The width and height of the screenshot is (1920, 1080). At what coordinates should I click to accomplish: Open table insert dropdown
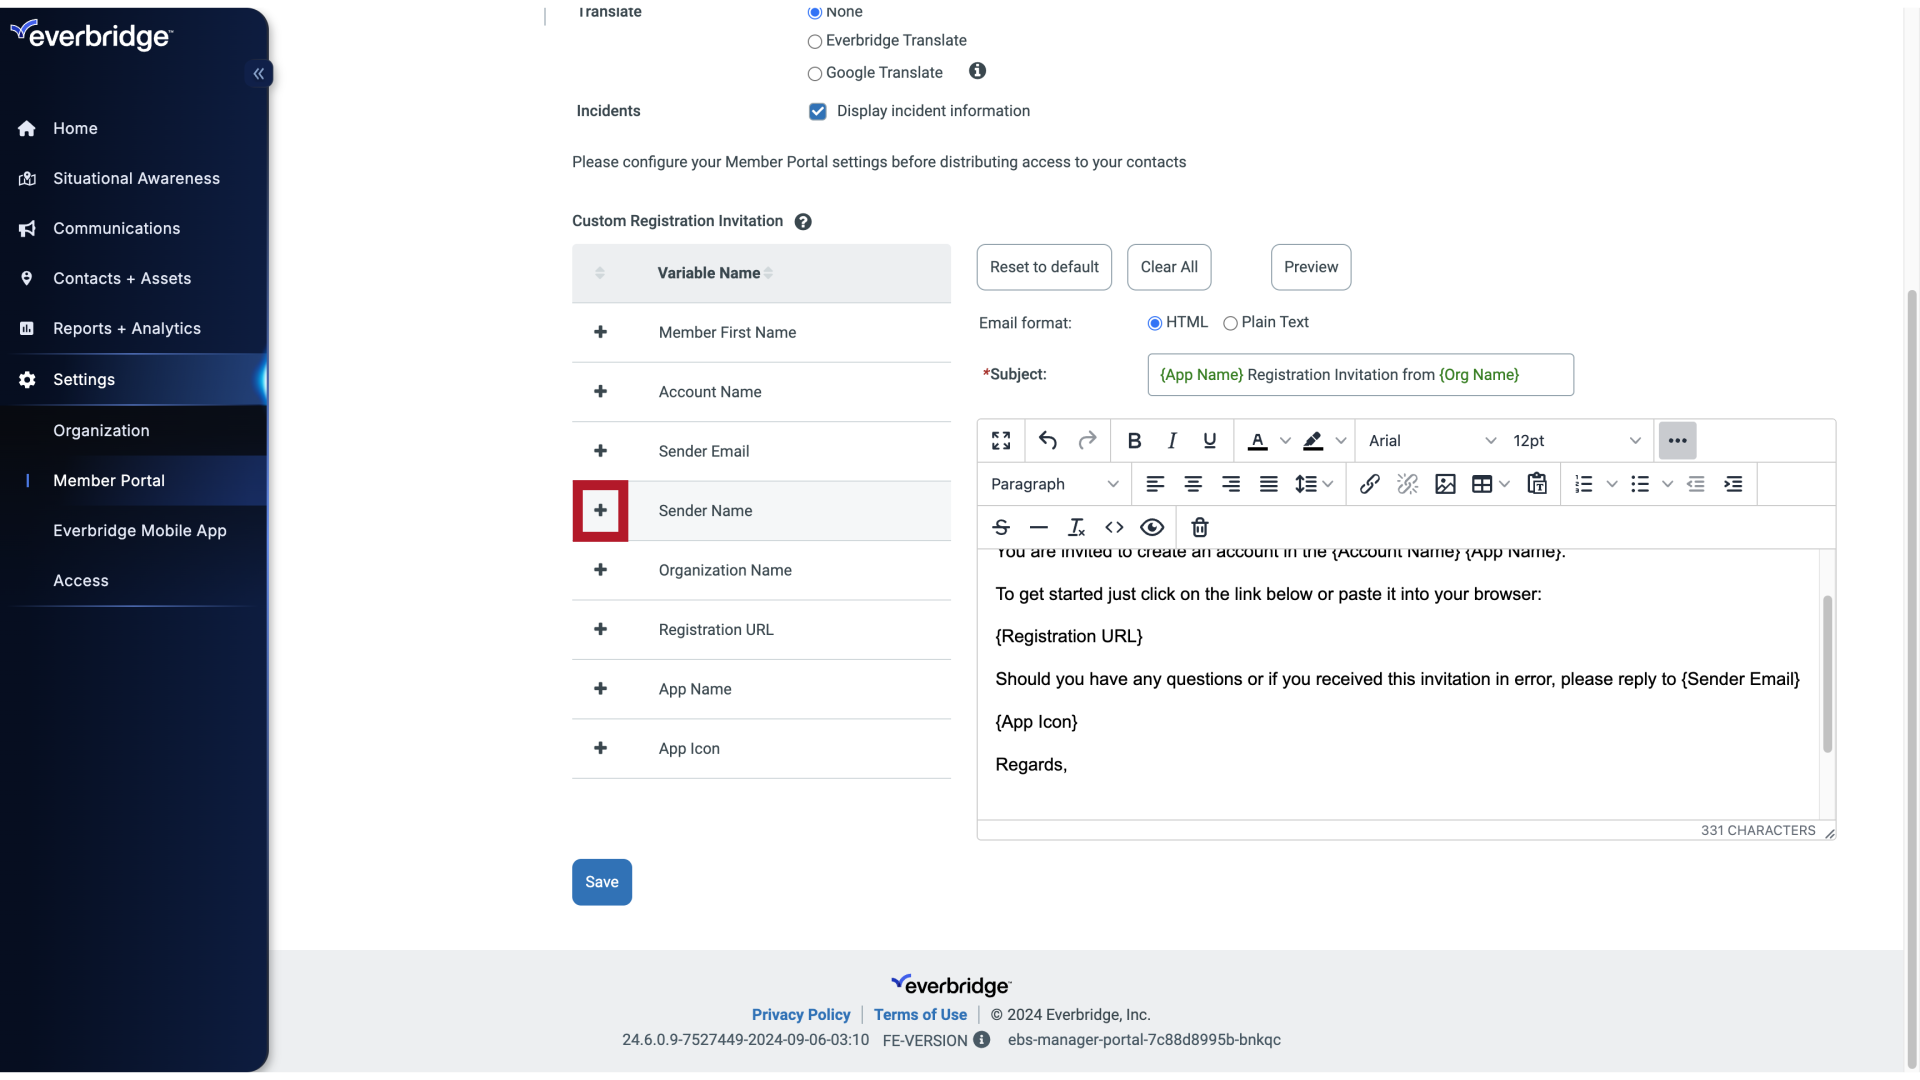pos(1490,484)
